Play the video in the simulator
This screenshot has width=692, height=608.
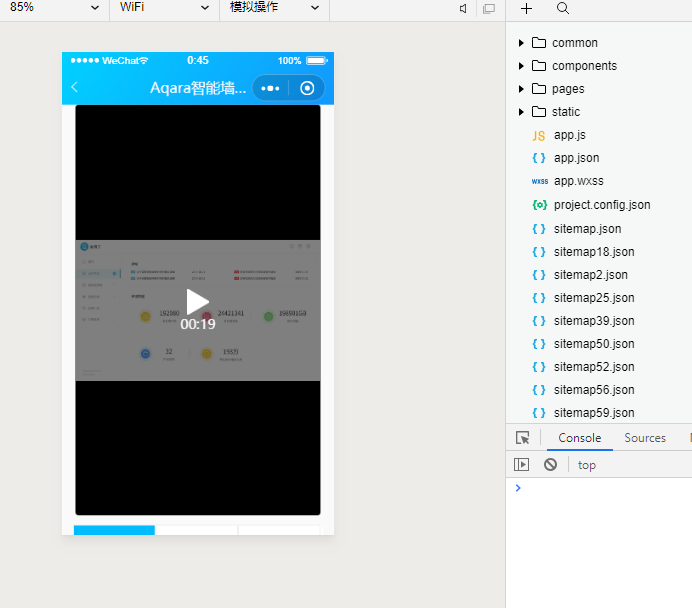click(x=197, y=302)
